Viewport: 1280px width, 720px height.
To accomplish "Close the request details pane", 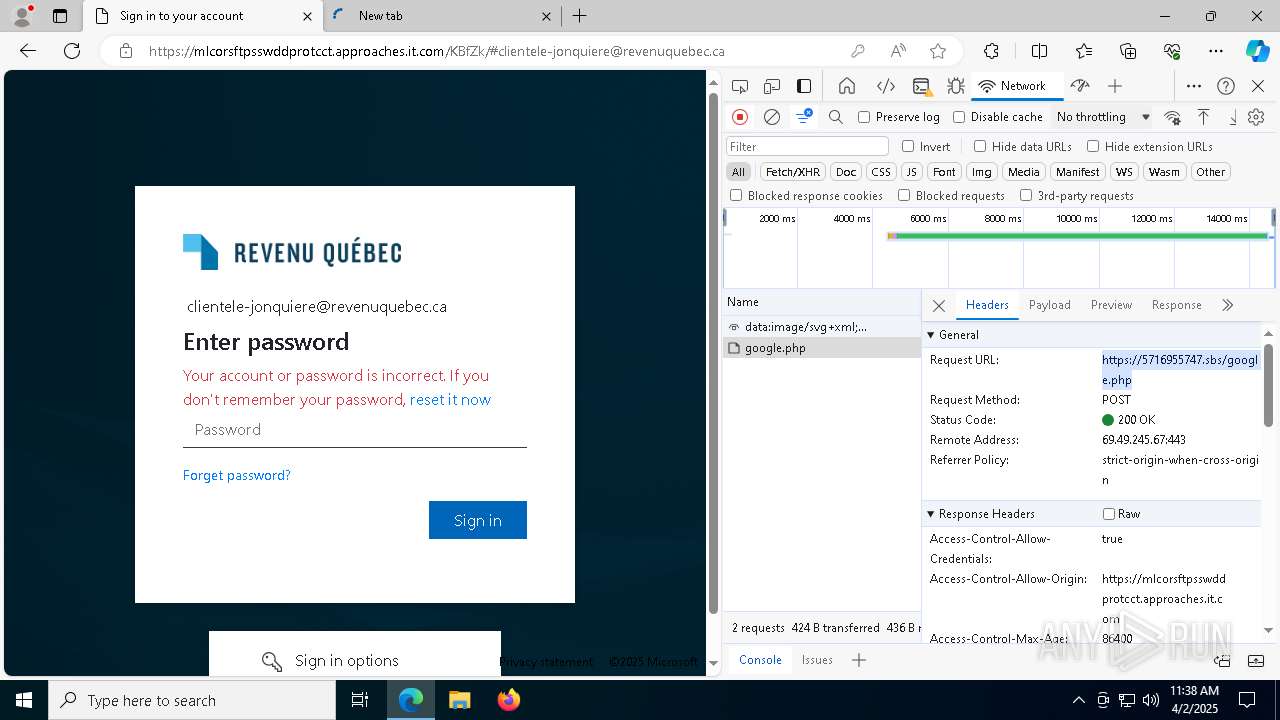I will [x=938, y=305].
